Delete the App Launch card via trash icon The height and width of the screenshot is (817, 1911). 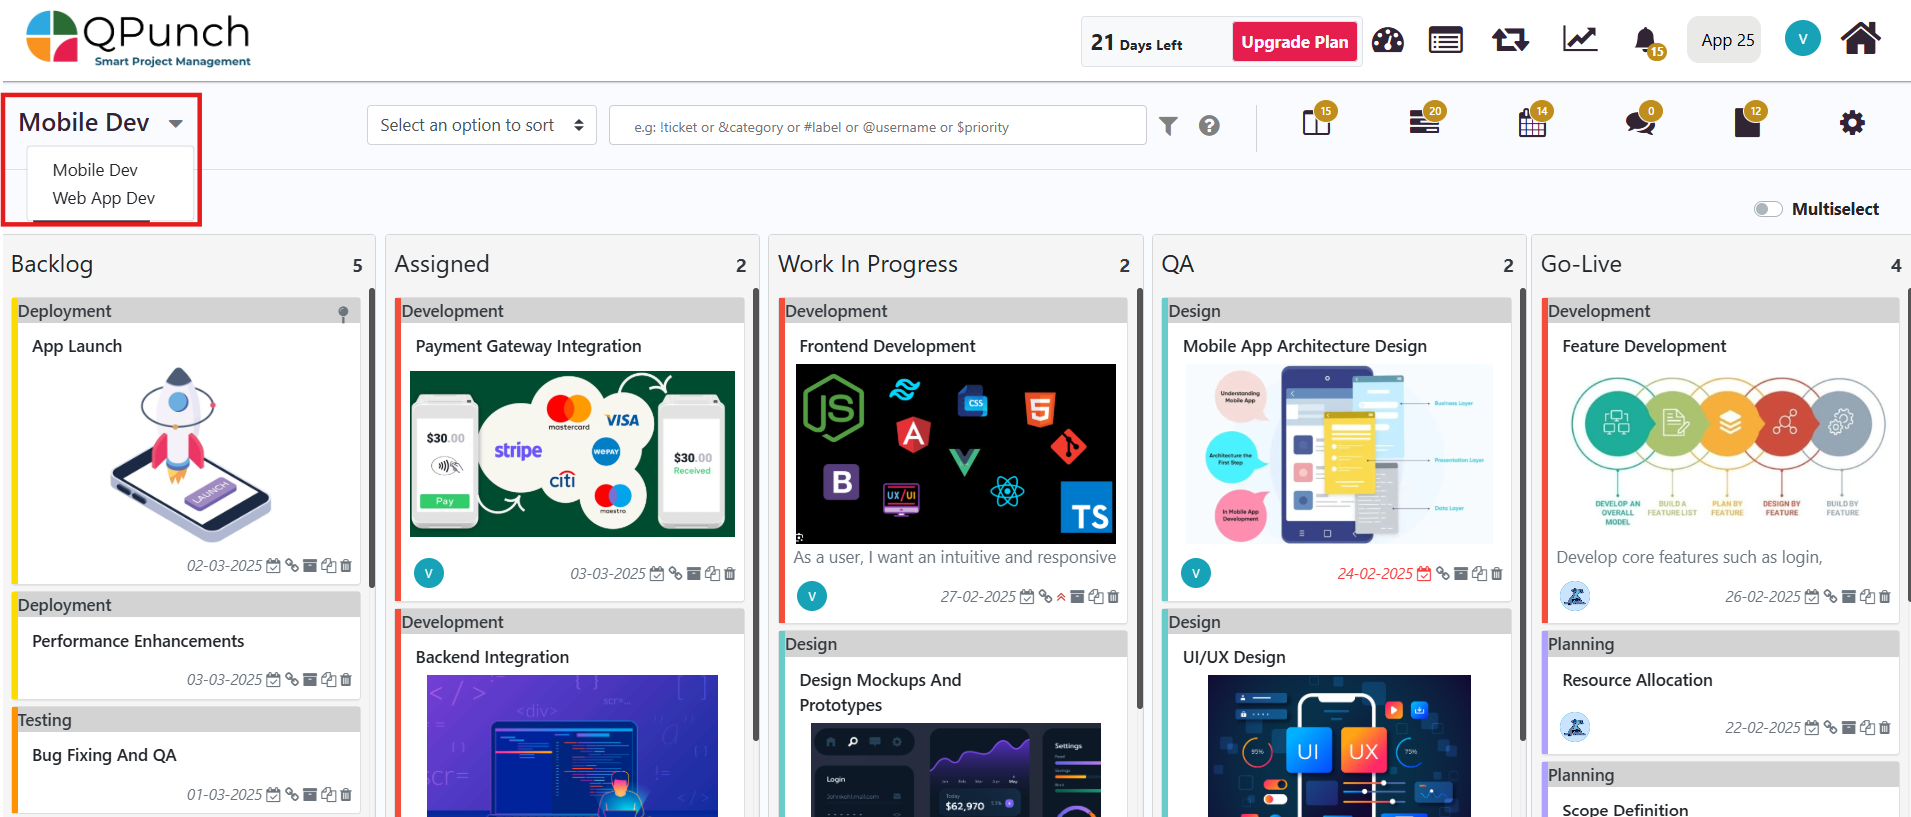pyautogui.click(x=346, y=566)
